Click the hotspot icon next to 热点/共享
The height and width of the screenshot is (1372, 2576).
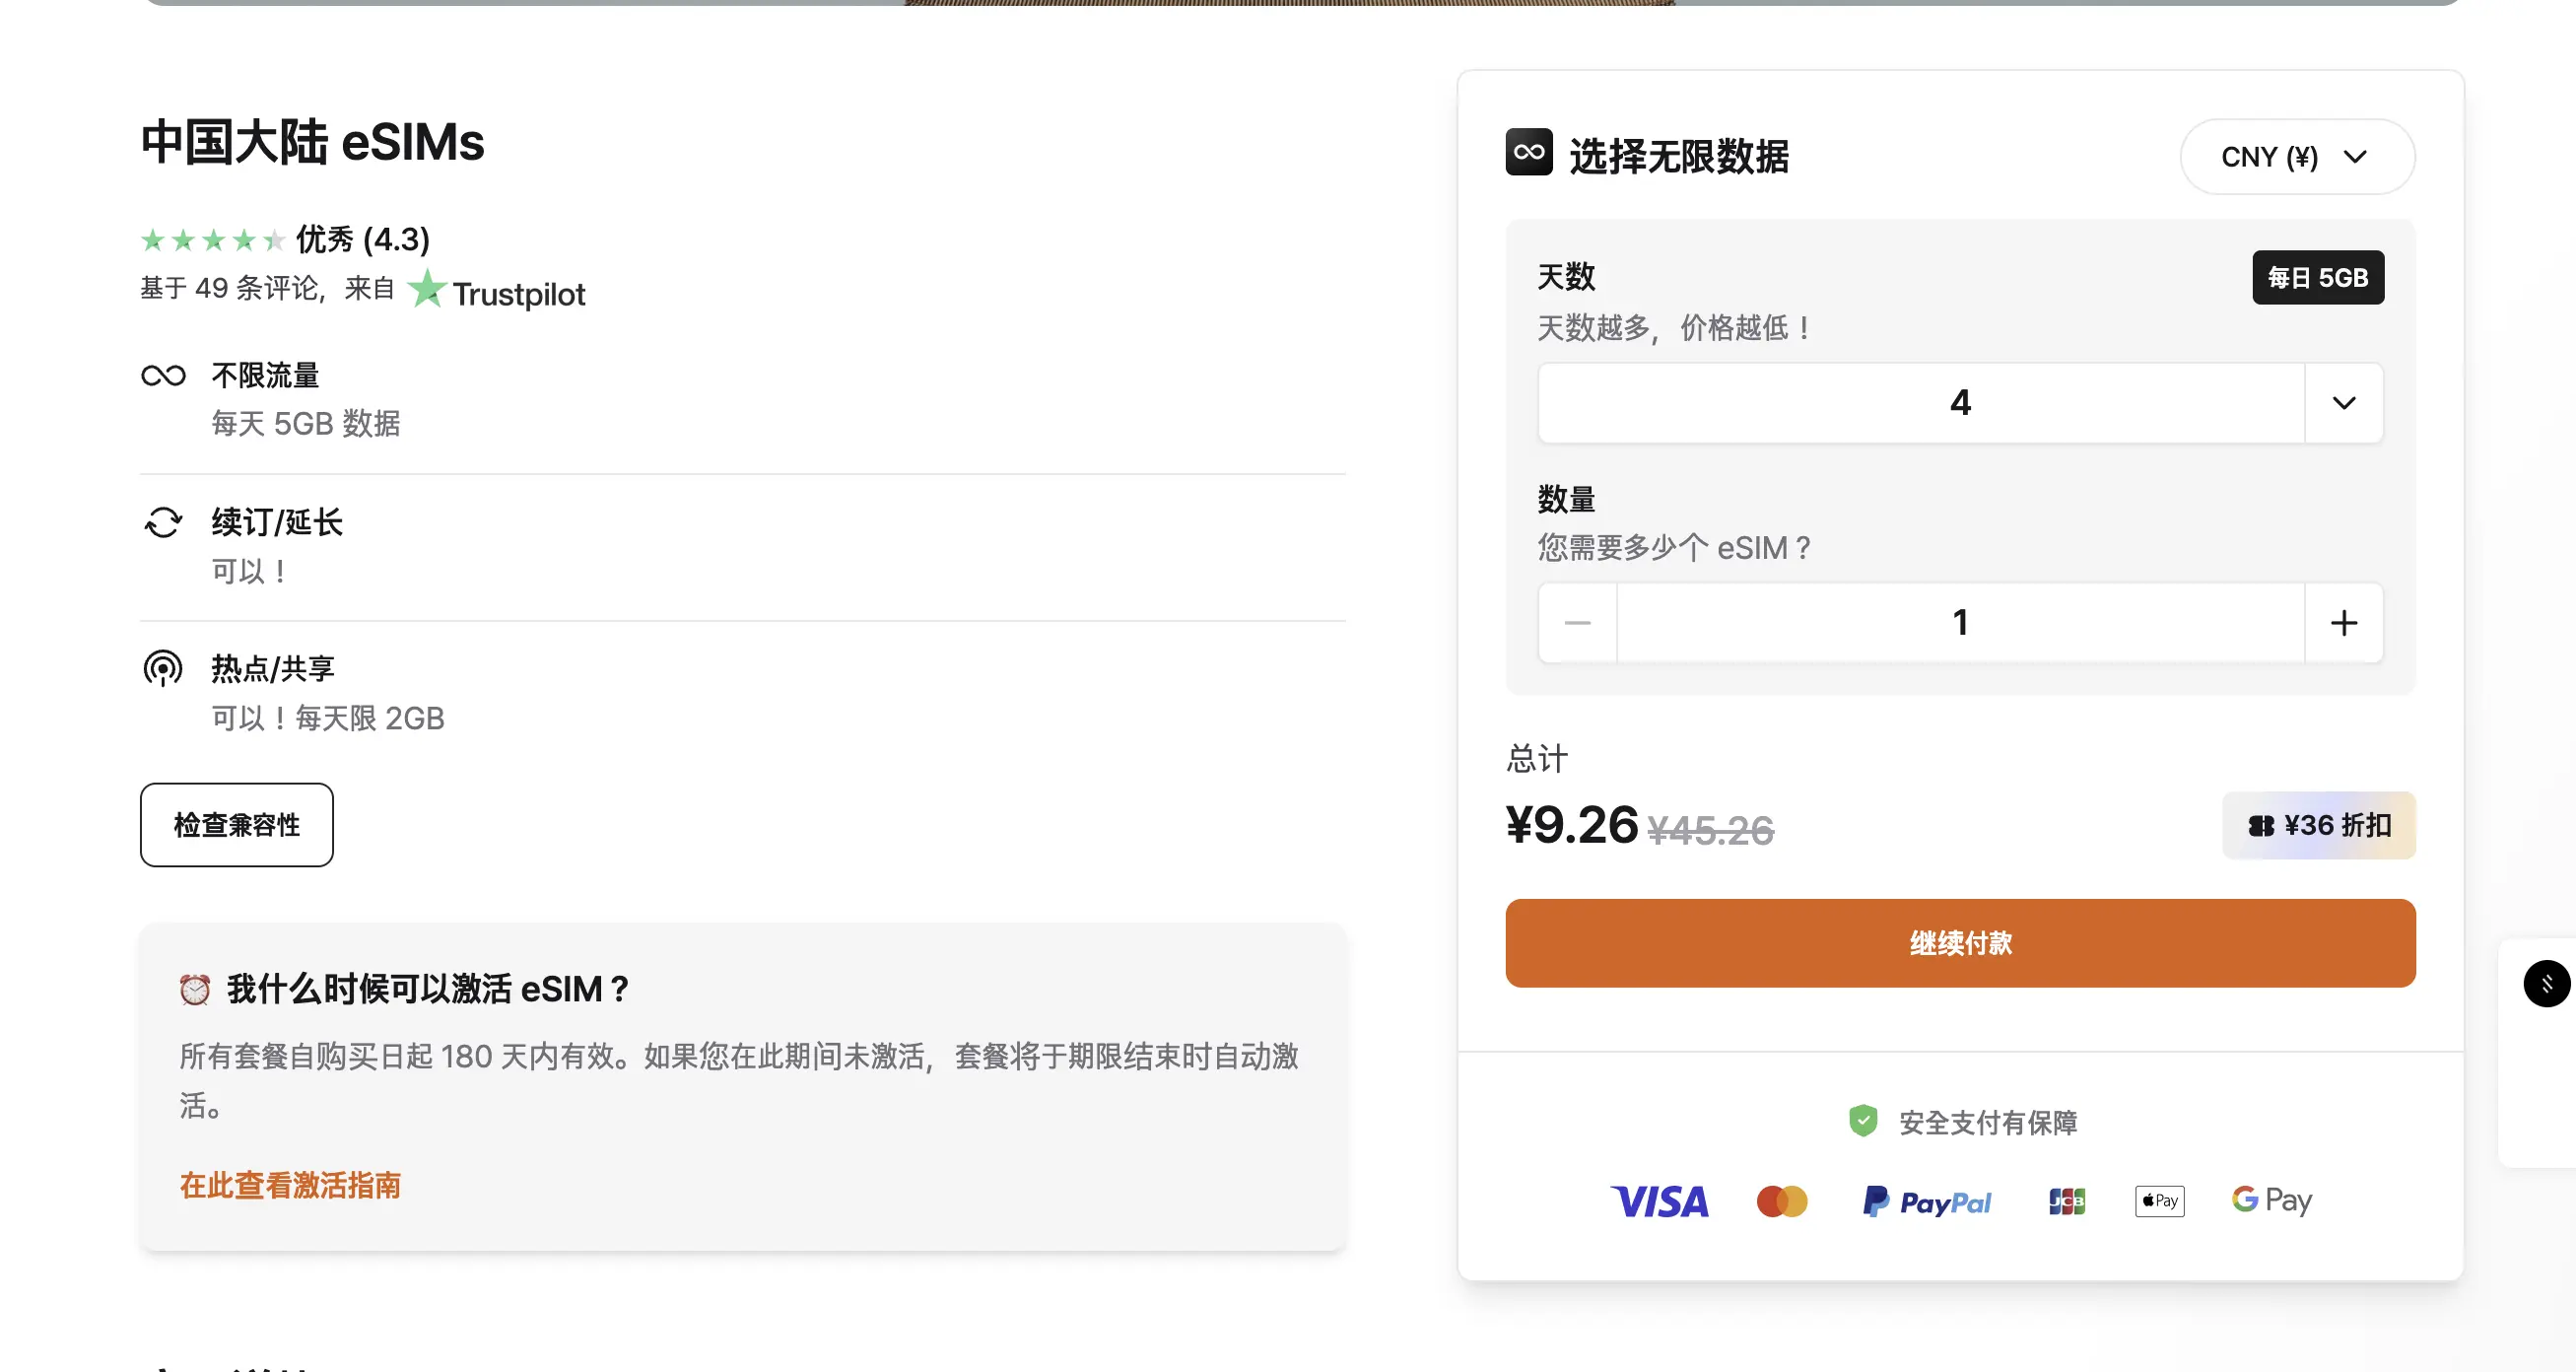tap(163, 668)
